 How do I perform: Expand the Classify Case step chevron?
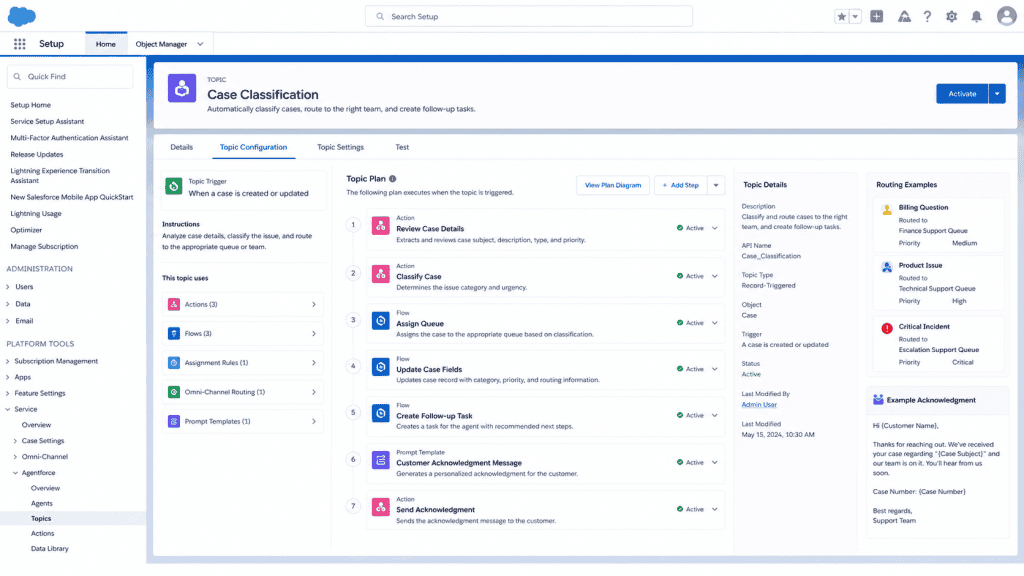click(x=714, y=276)
